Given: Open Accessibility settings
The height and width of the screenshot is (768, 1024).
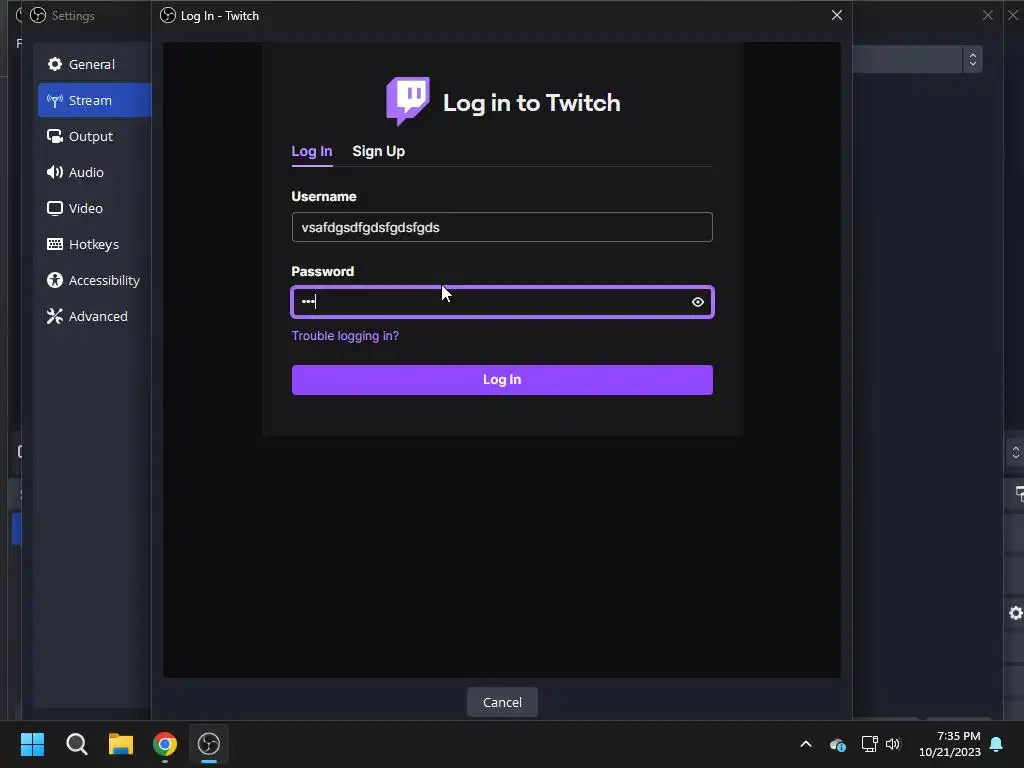Looking at the screenshot, I should [x=94, y=280].
